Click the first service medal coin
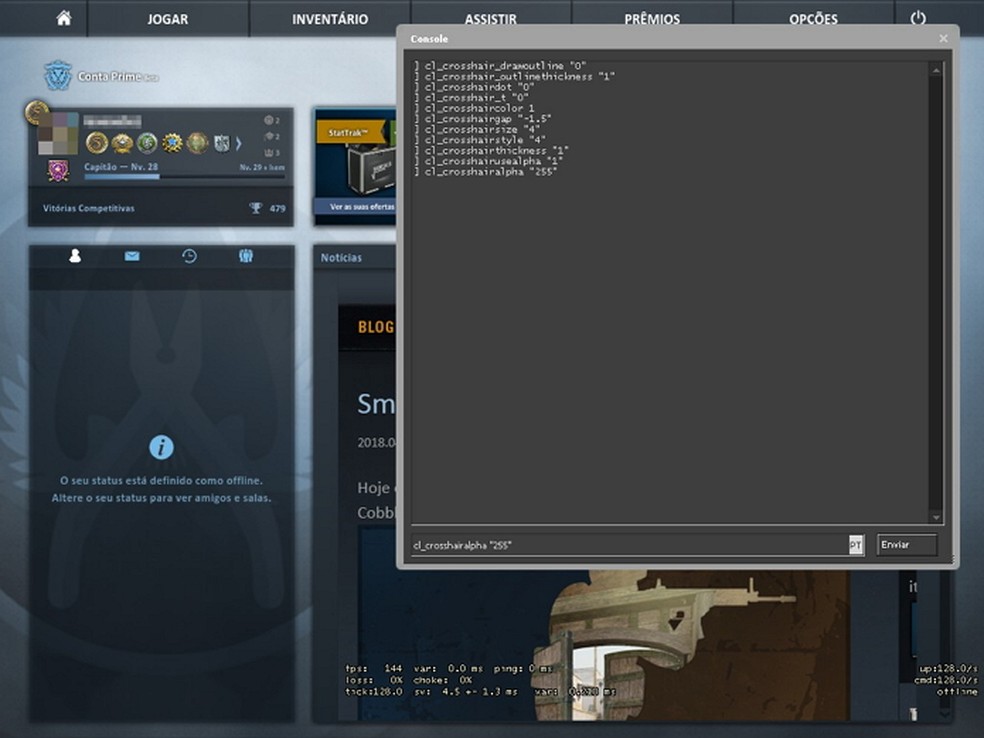The image size is (984, 738). [x=97, y=143]
